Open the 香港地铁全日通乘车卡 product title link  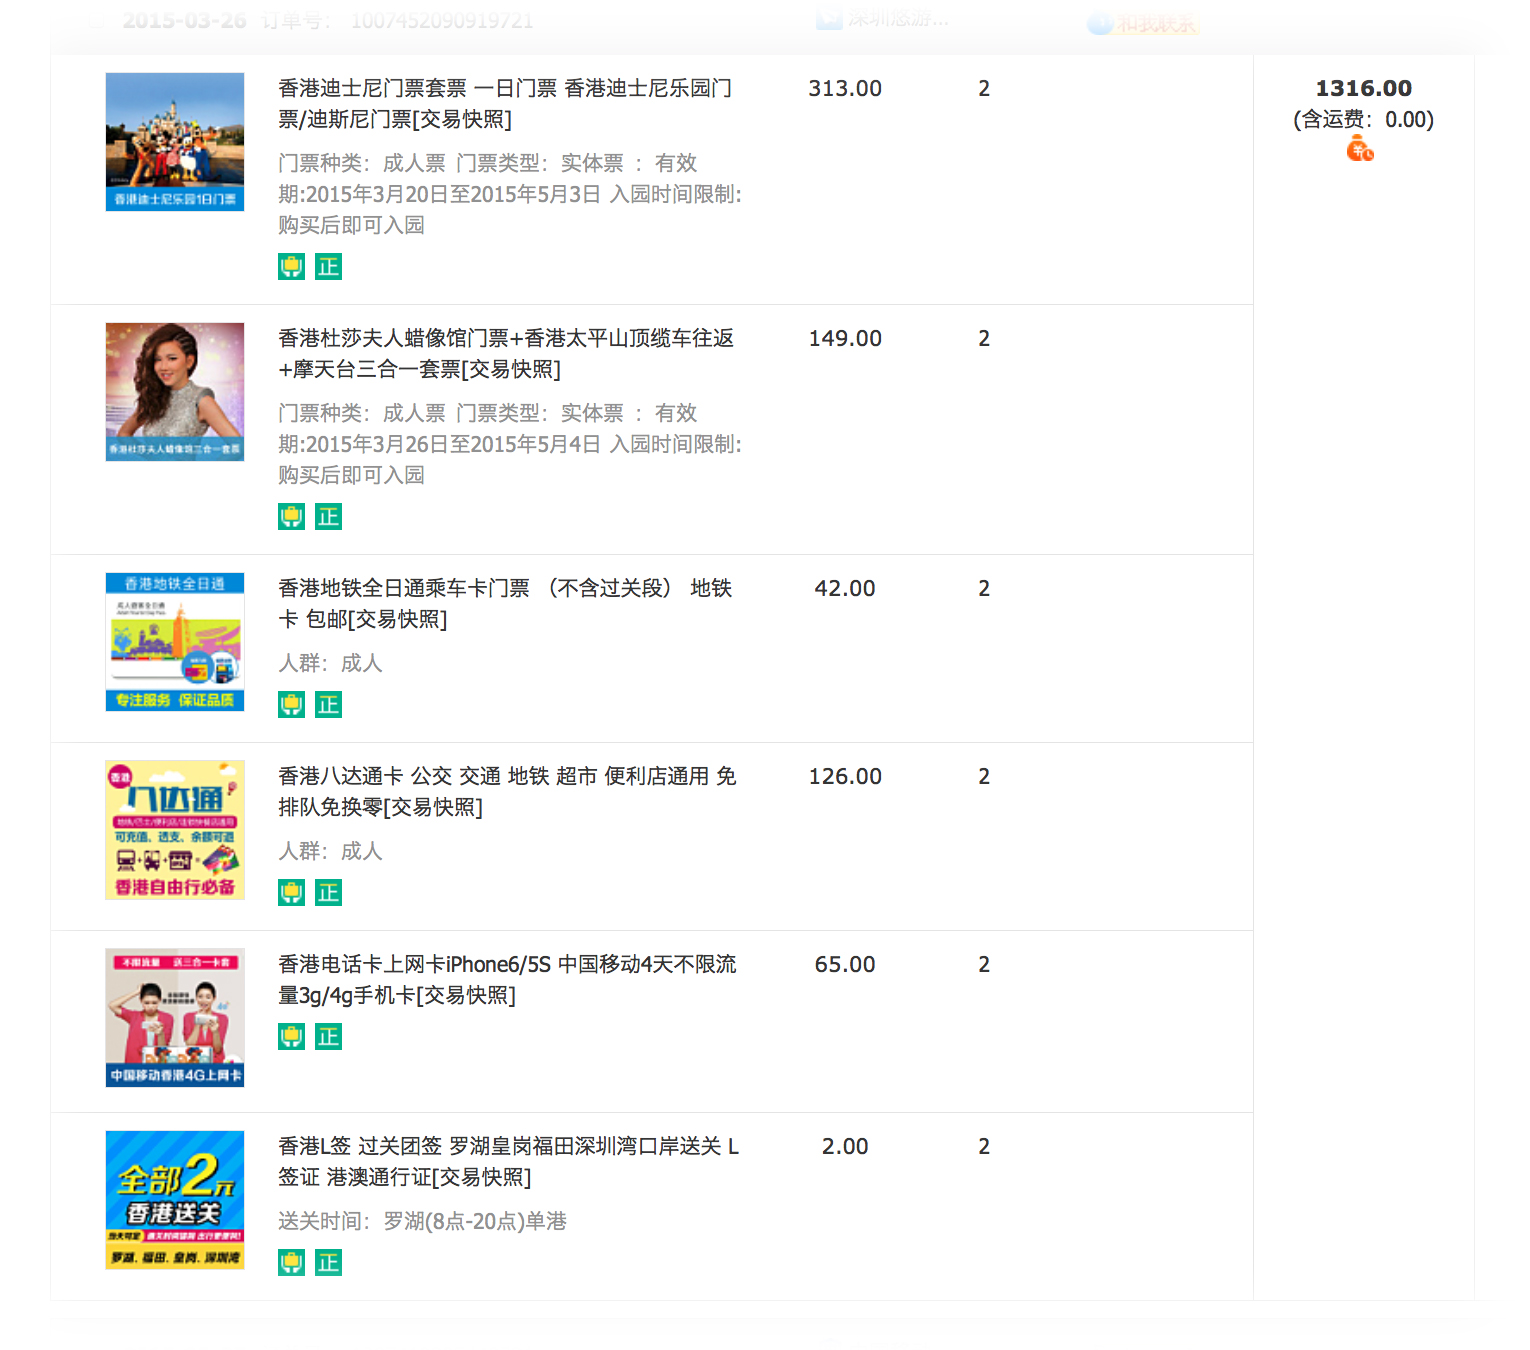(x=505, y=604)
